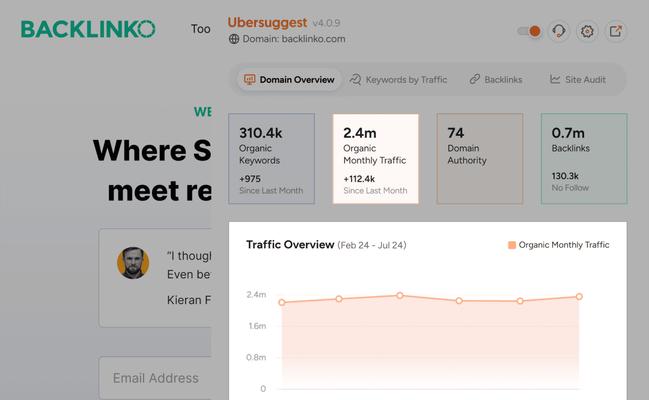Click the globe icon beside Domain
The width and height of the screenshot is (649, 400).
pos(234,39)
